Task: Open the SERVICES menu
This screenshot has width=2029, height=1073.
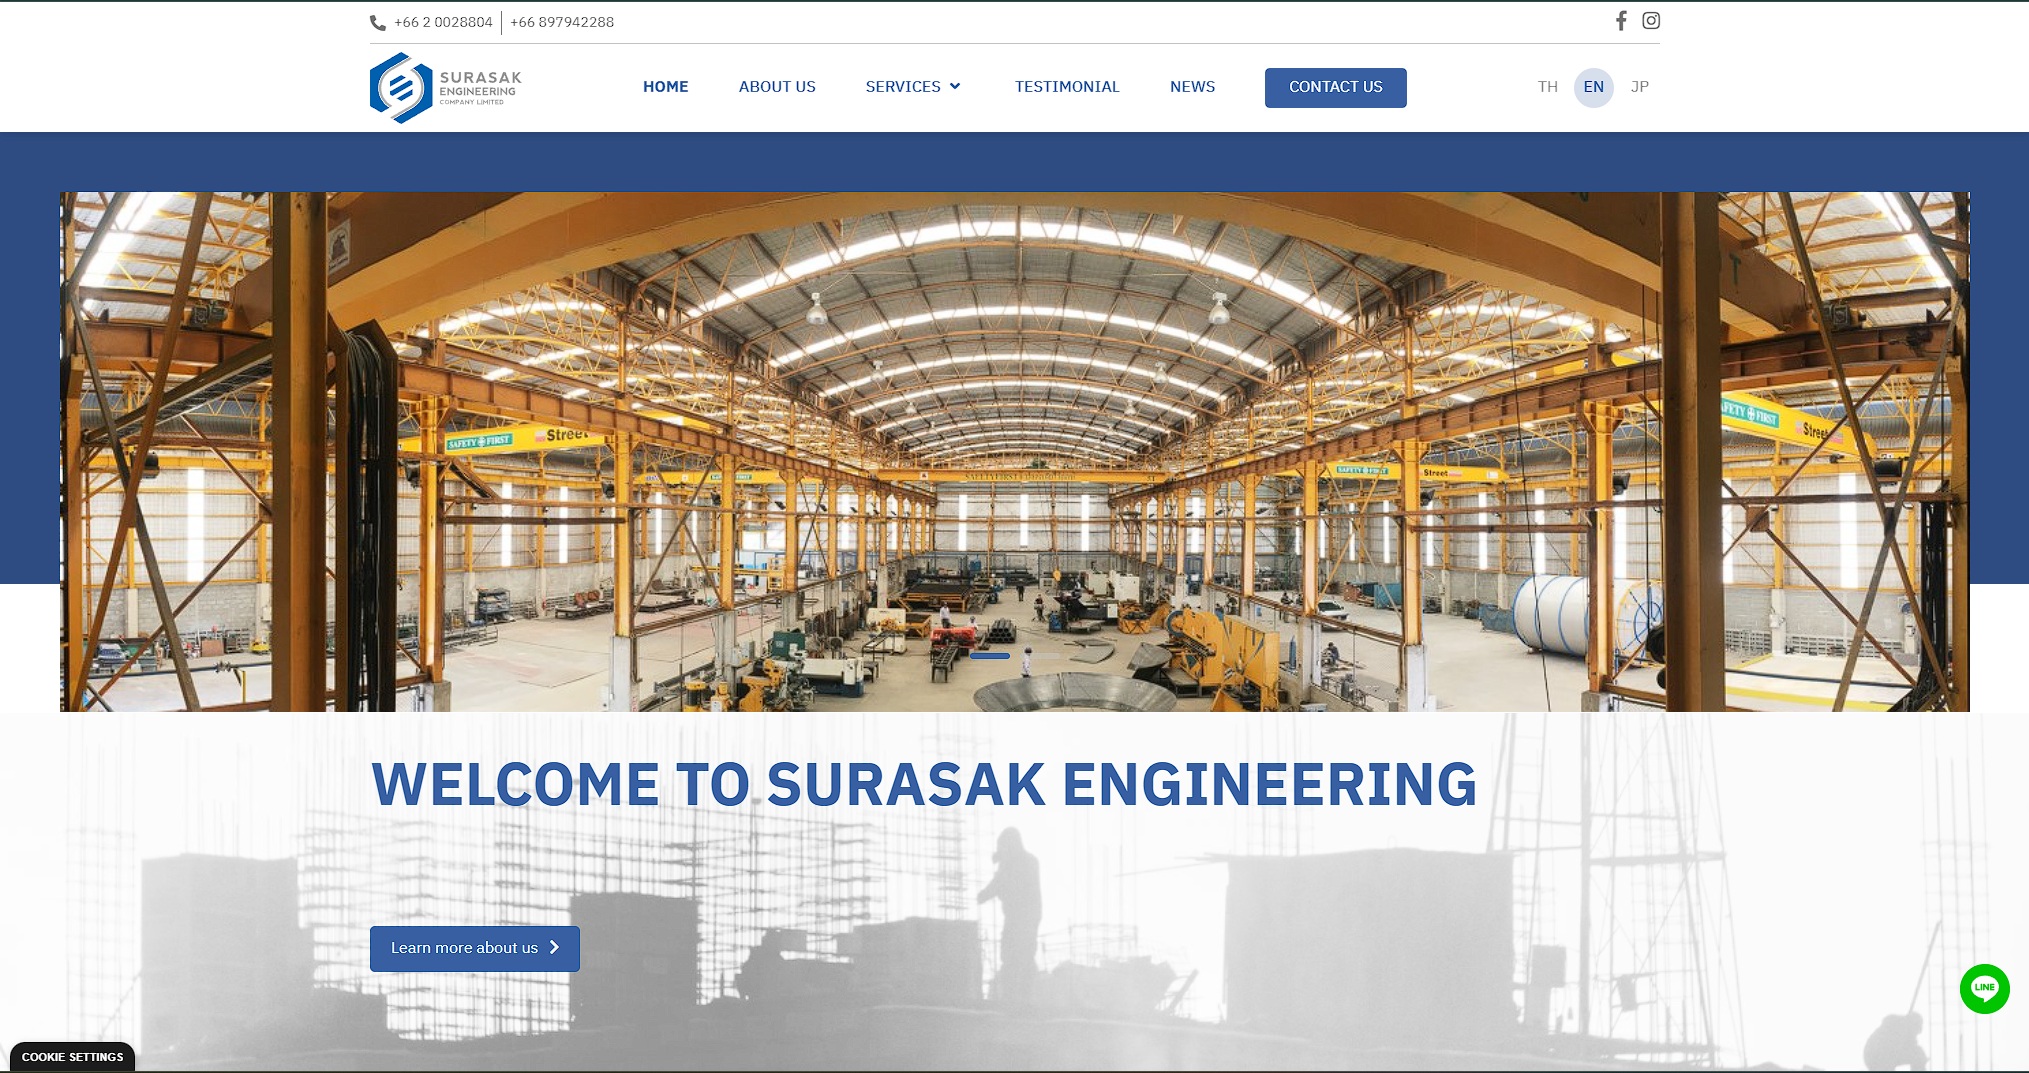Action: pyautogui.click(x=902, y=87)
